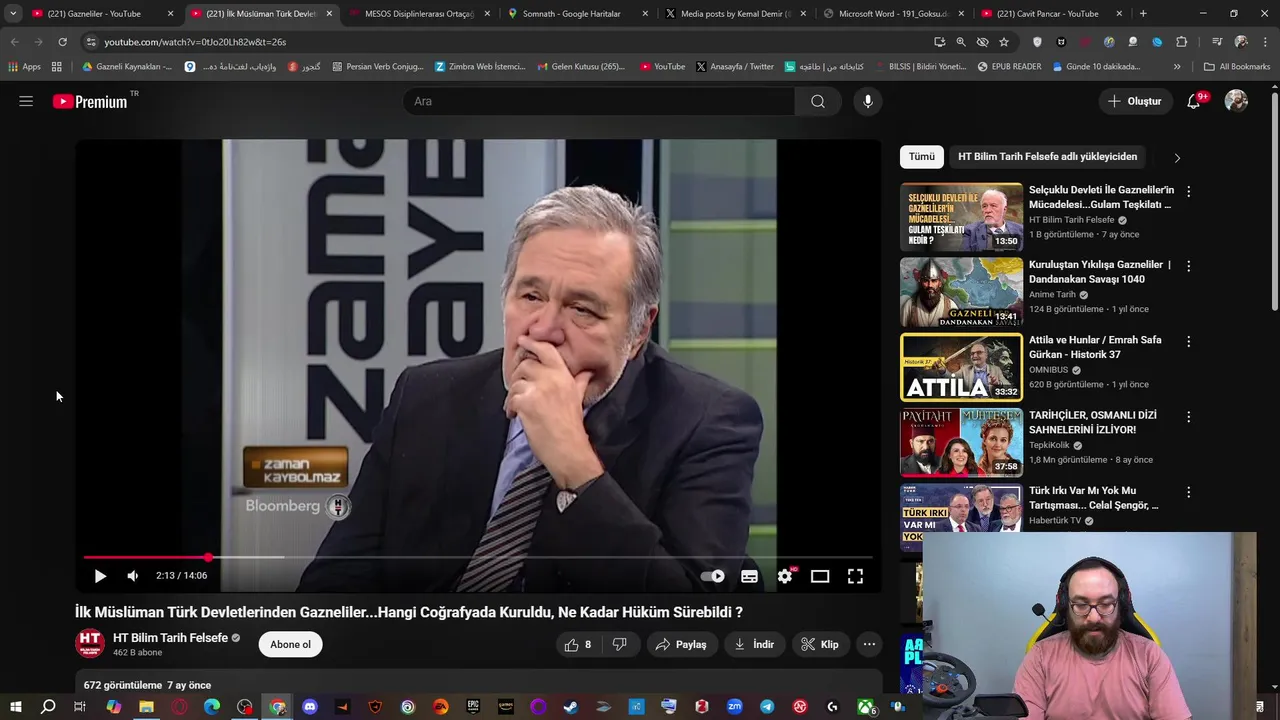Image resolution: width=1280 pixels, height=720 pixels.
Task: Select the Tümü filter chip
Action: click(921, 157)
